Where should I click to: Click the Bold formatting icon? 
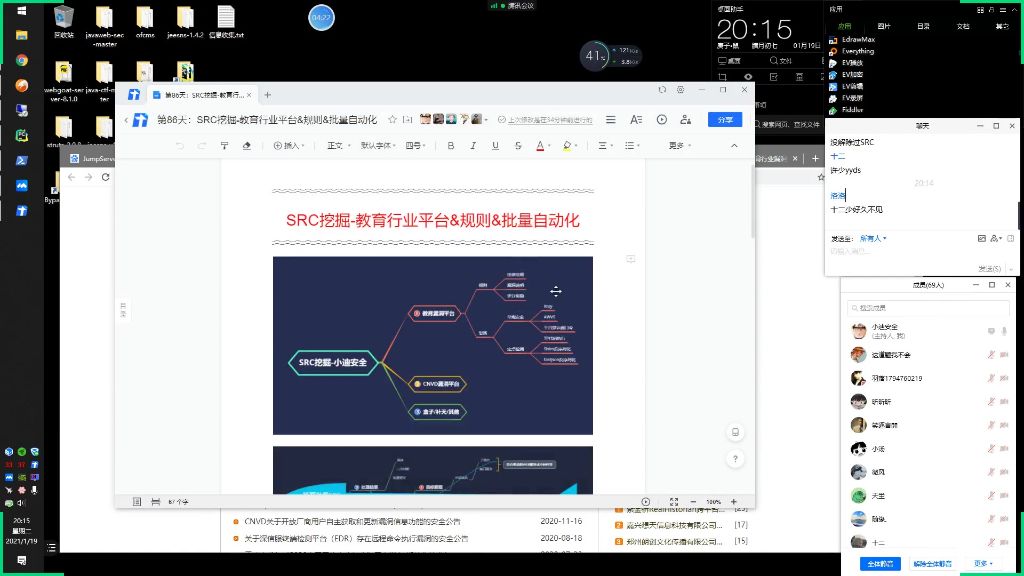(x=451, y=146)
